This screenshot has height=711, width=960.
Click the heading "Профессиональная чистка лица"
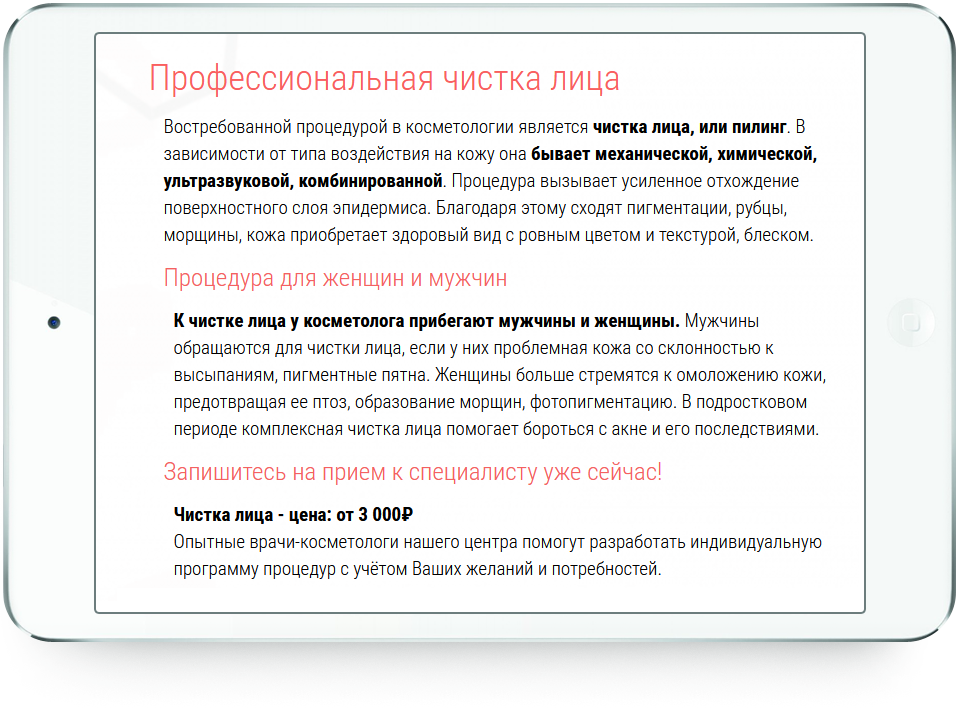[384, 80]
